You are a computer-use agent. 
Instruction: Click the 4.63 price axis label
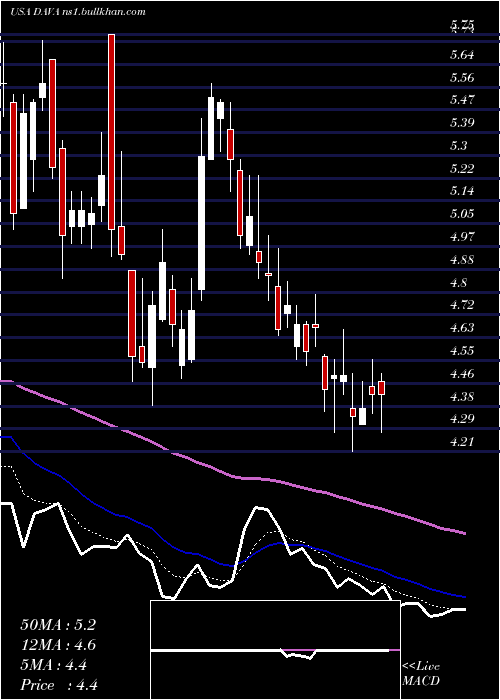[462, 328]
